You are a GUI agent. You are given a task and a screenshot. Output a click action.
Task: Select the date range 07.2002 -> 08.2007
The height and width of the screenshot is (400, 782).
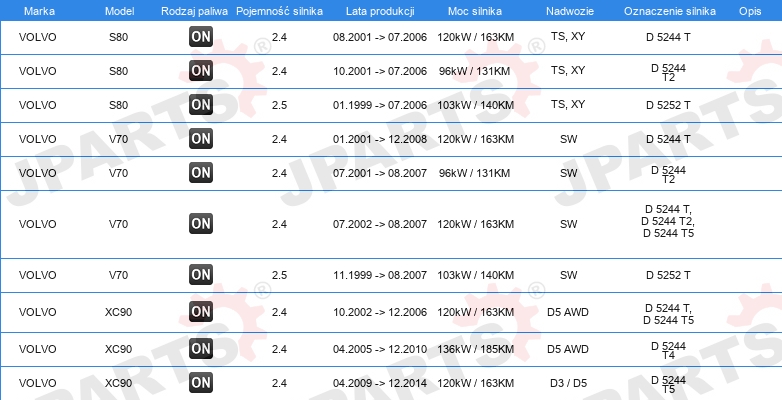380,224
